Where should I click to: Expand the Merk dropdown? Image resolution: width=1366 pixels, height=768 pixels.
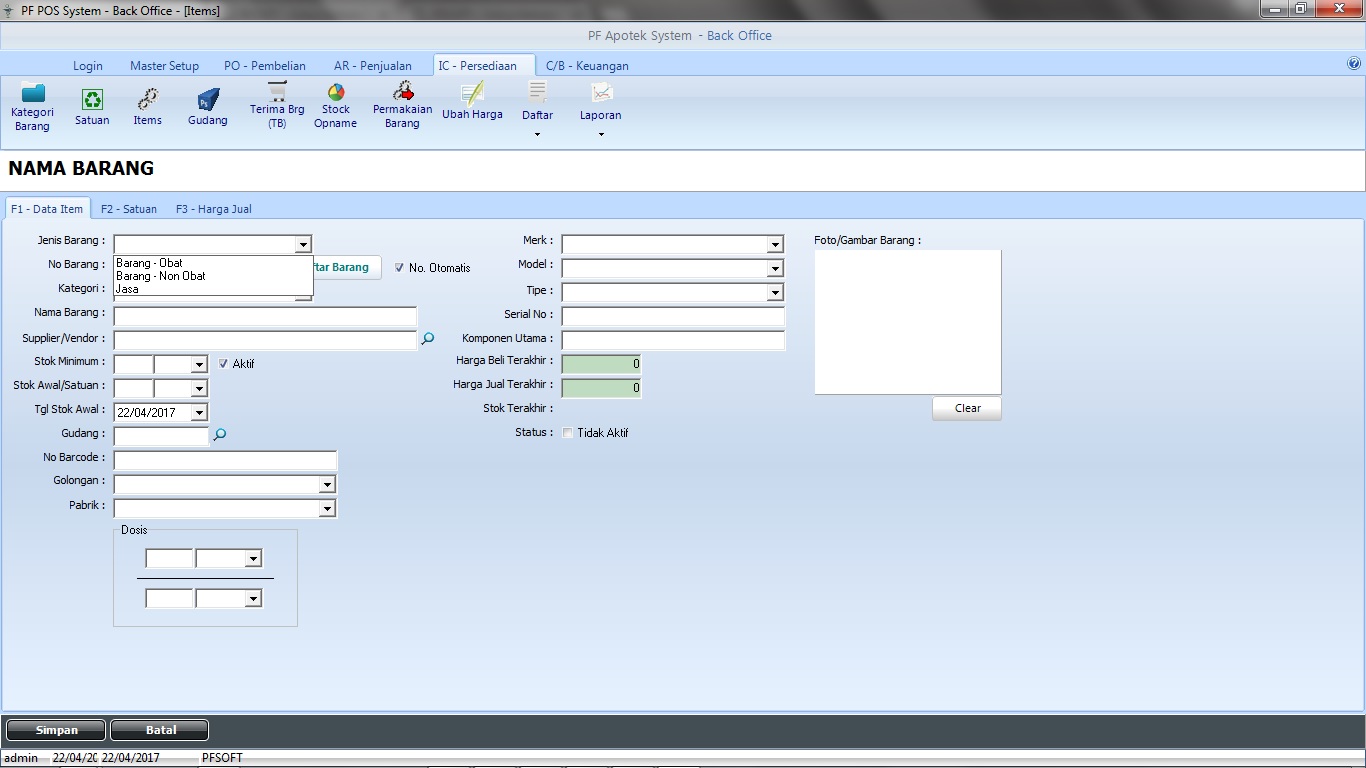(775, 245)
